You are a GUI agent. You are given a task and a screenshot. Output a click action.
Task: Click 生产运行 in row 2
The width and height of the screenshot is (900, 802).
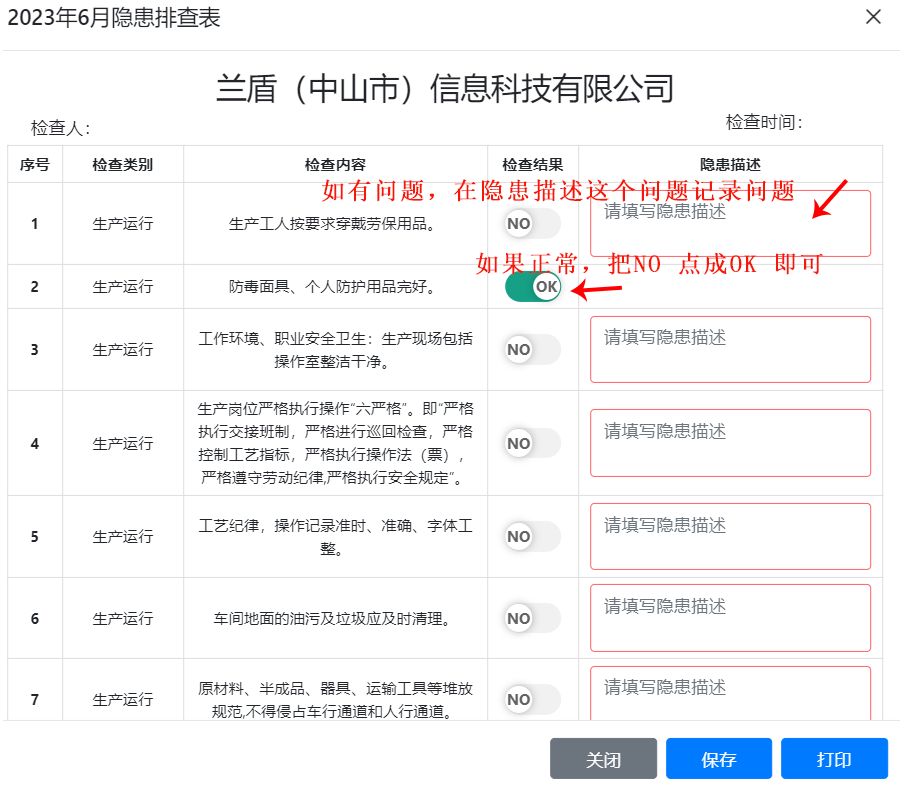123,286
